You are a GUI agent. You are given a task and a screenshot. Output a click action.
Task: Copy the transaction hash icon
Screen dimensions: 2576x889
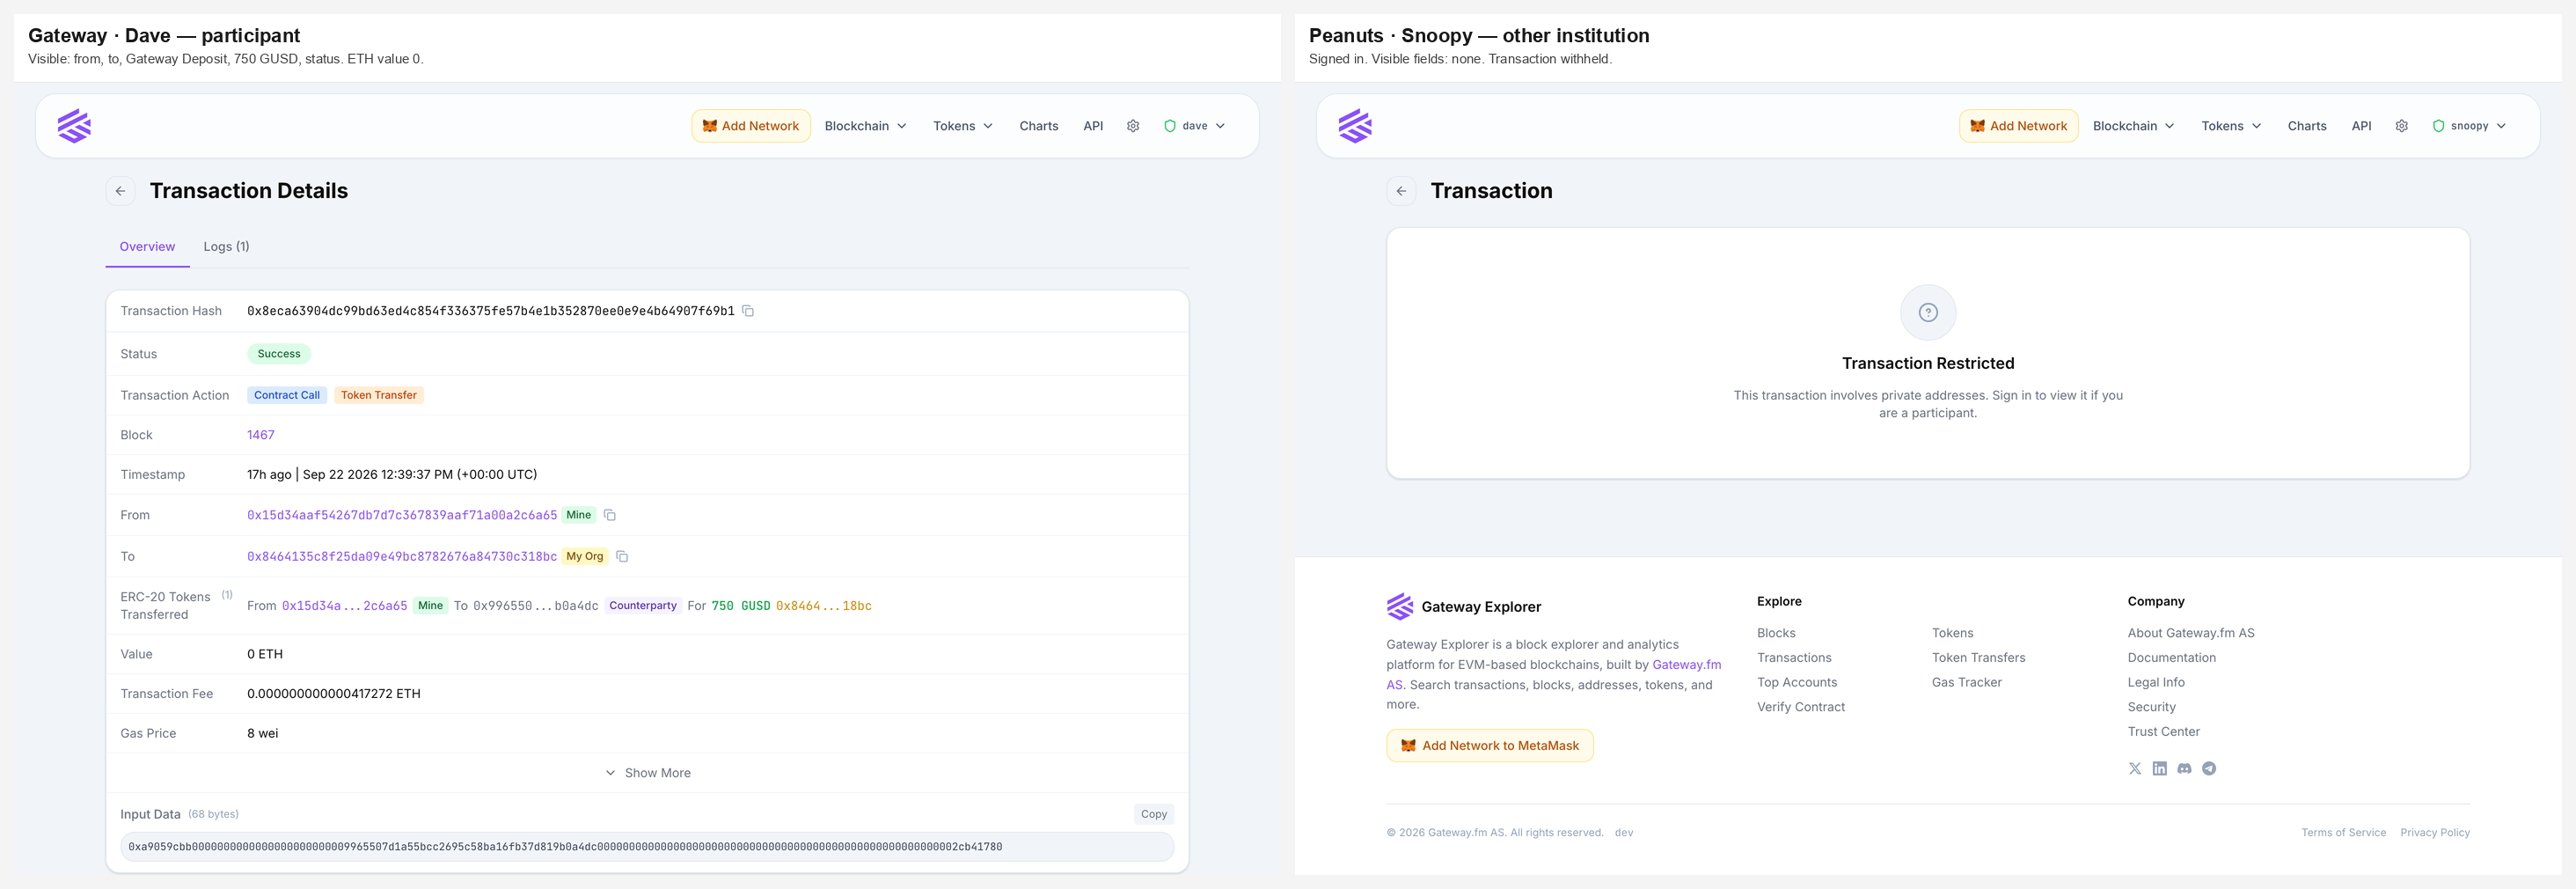747,311
